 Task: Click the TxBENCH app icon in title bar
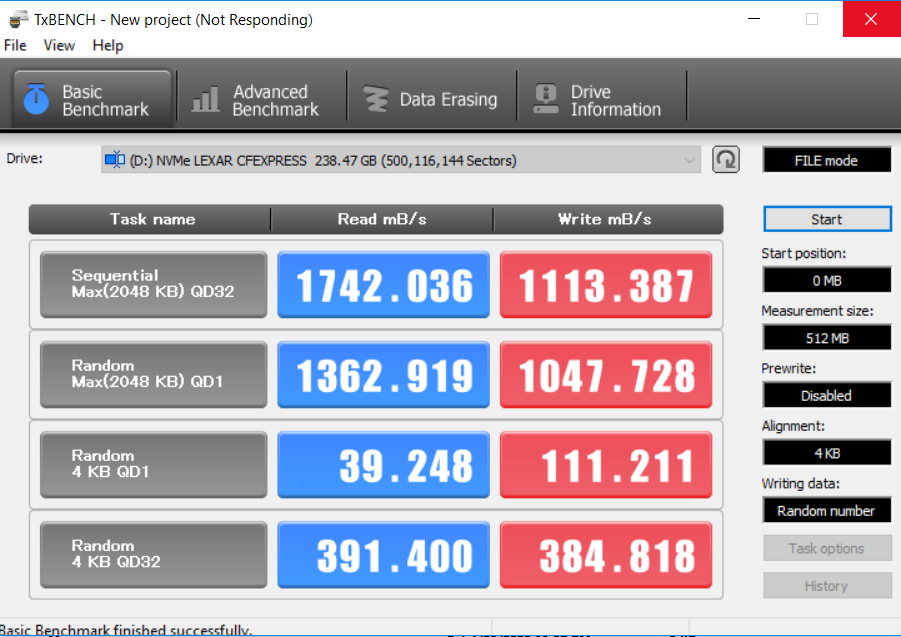[x=17, y=19]
